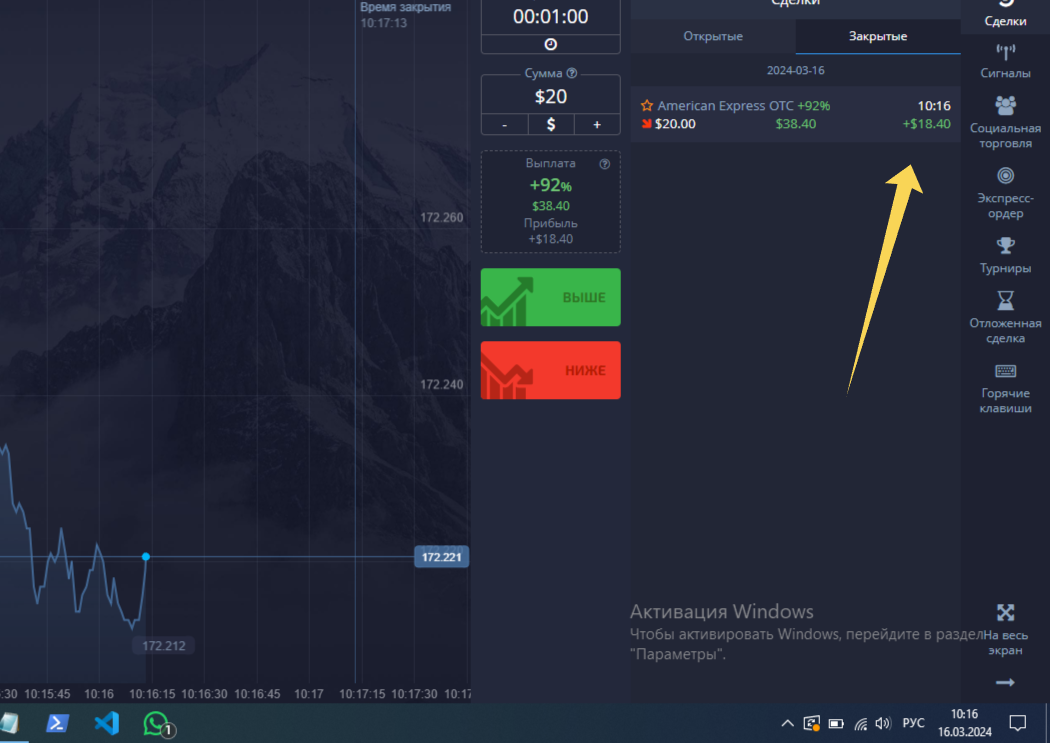
Task: Switch time mode via clock icon button
Action: pyautogui.click(x=550, y=44)
